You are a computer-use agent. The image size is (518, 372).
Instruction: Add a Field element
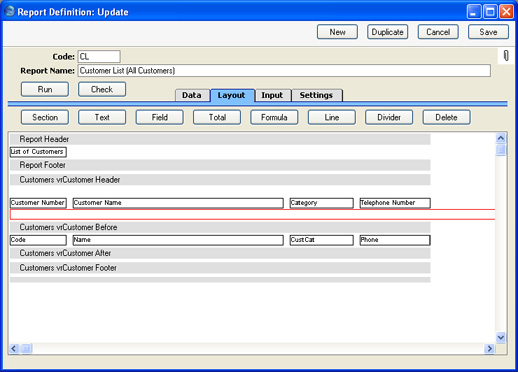click(x=159, y=117)
